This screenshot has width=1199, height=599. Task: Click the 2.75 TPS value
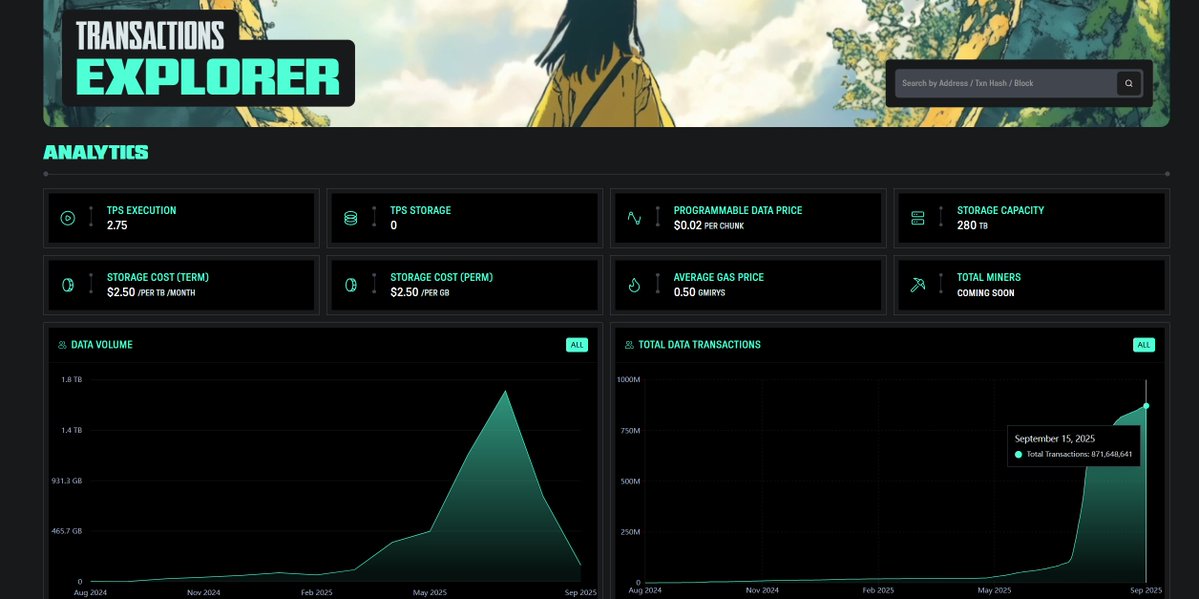click(117, 226)
